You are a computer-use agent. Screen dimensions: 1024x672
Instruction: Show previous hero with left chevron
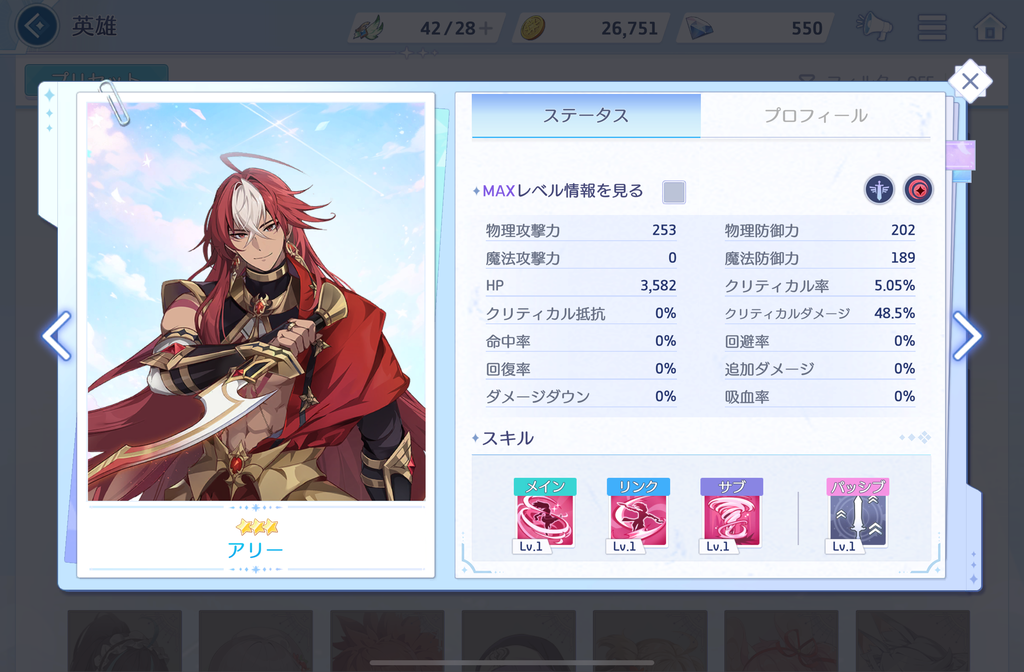[57, 336]
